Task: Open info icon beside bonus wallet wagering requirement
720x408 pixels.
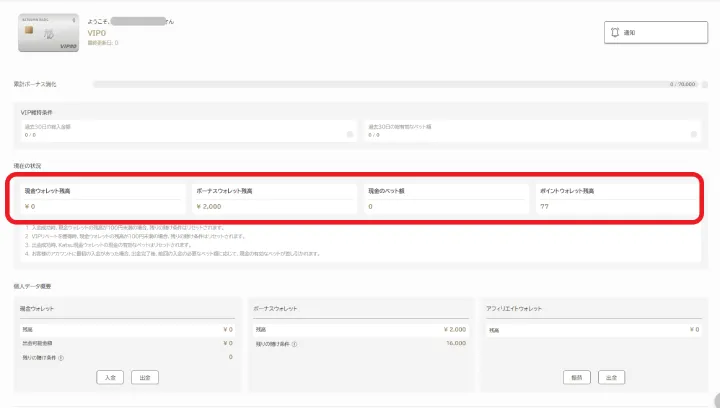Action: pos(294,344)
